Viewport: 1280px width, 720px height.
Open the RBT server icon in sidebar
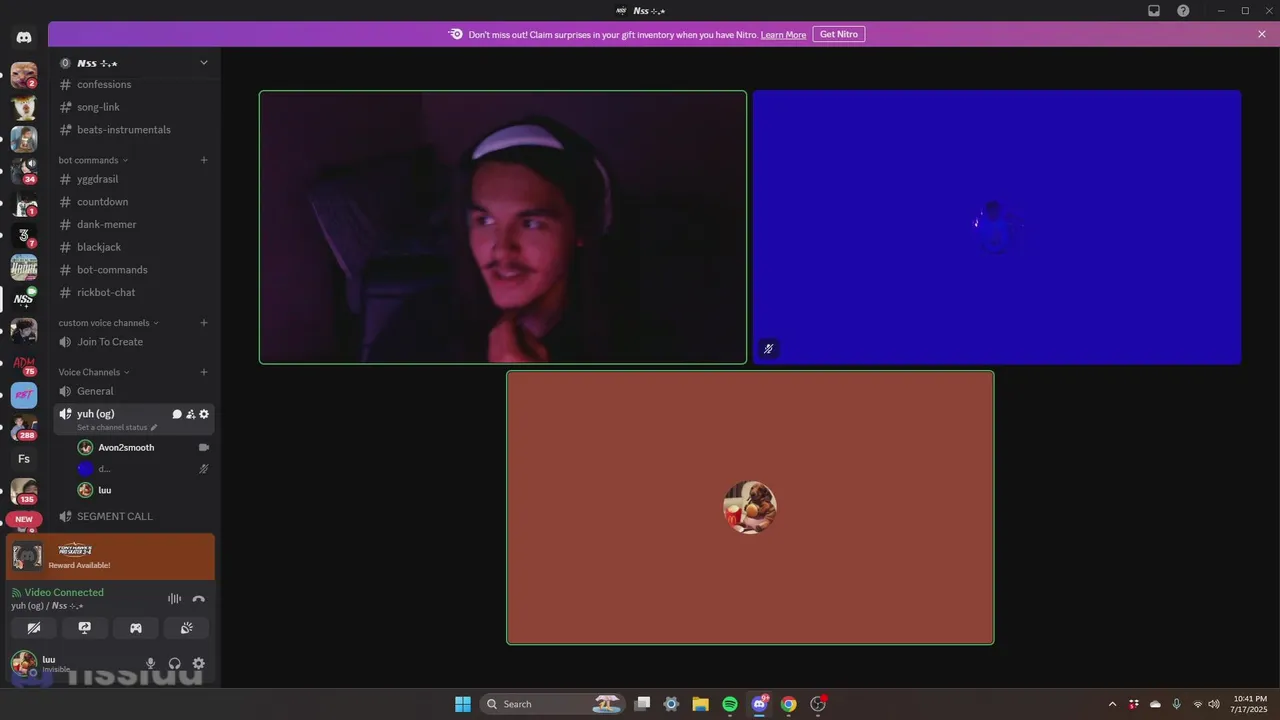[x=24, y=395]
